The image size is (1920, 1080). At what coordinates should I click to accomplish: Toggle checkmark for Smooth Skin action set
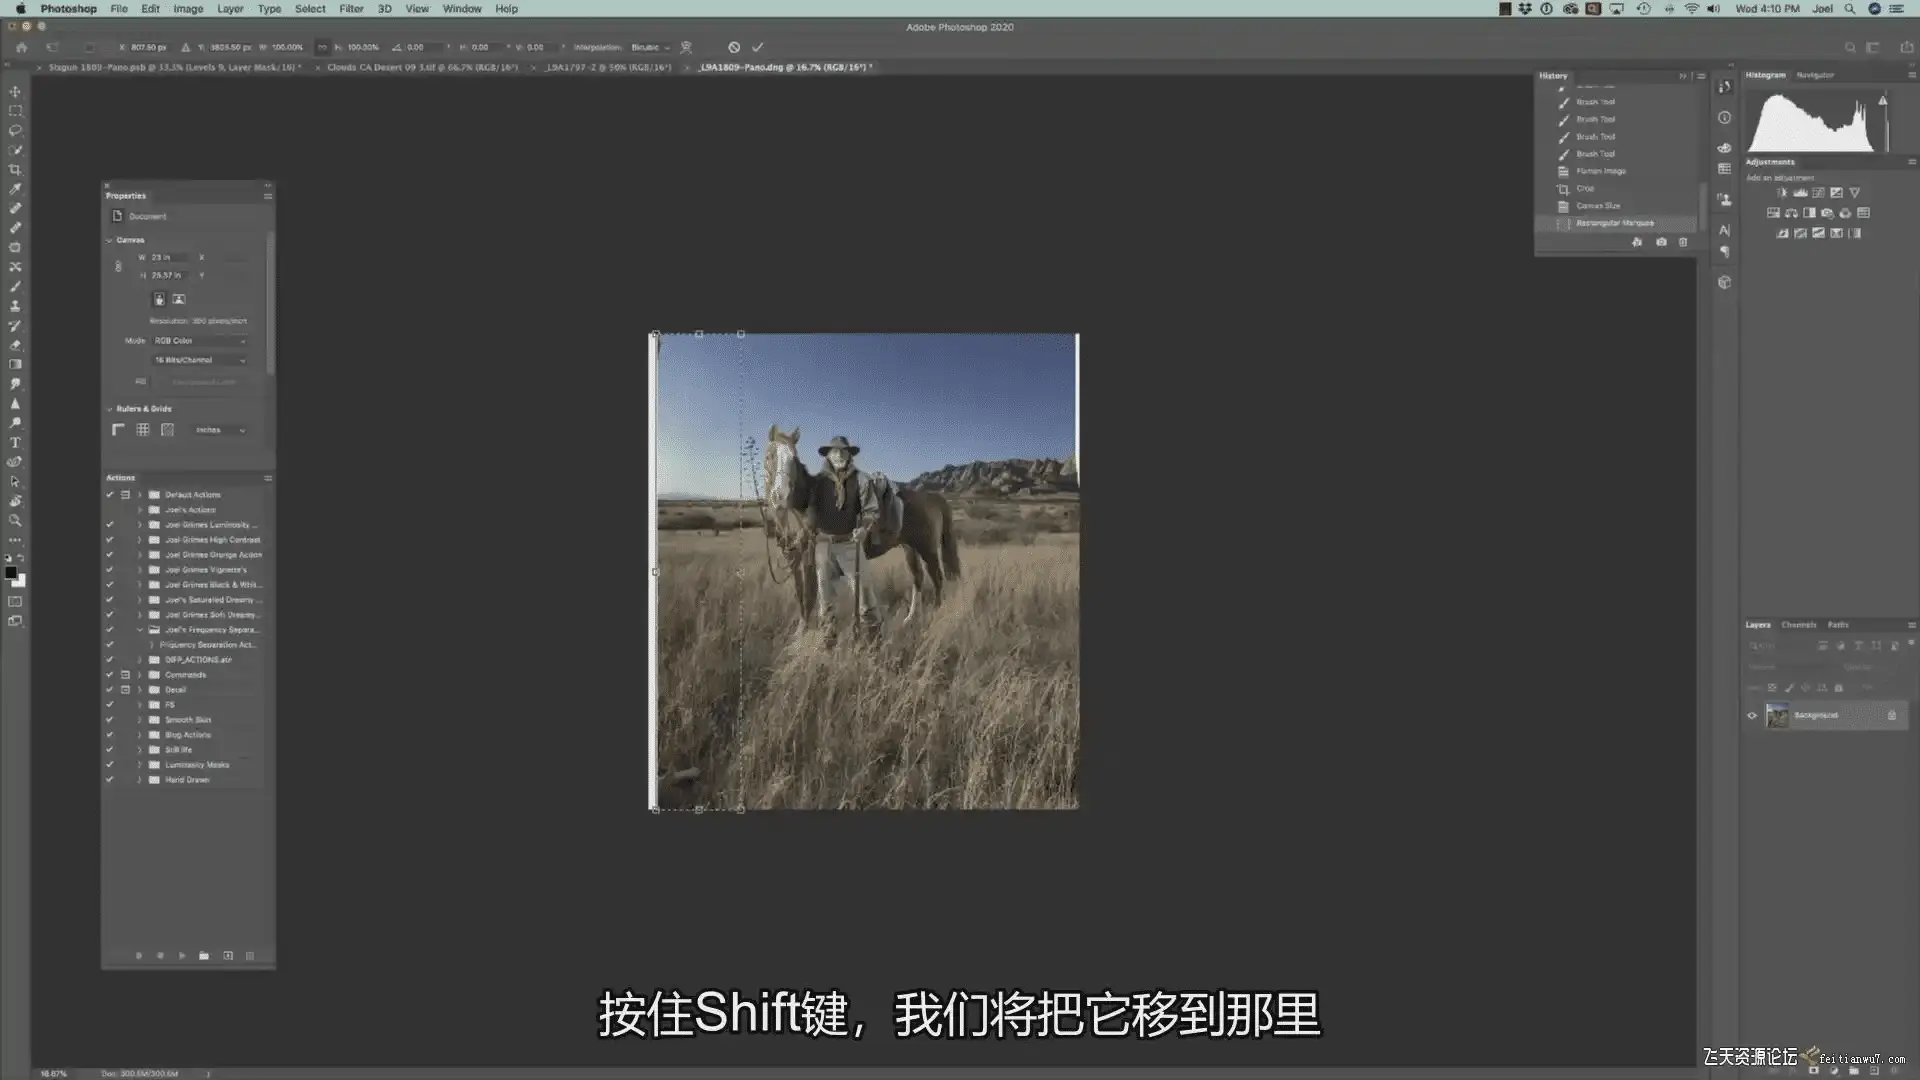pyautogui.click(x=110, y=719)
